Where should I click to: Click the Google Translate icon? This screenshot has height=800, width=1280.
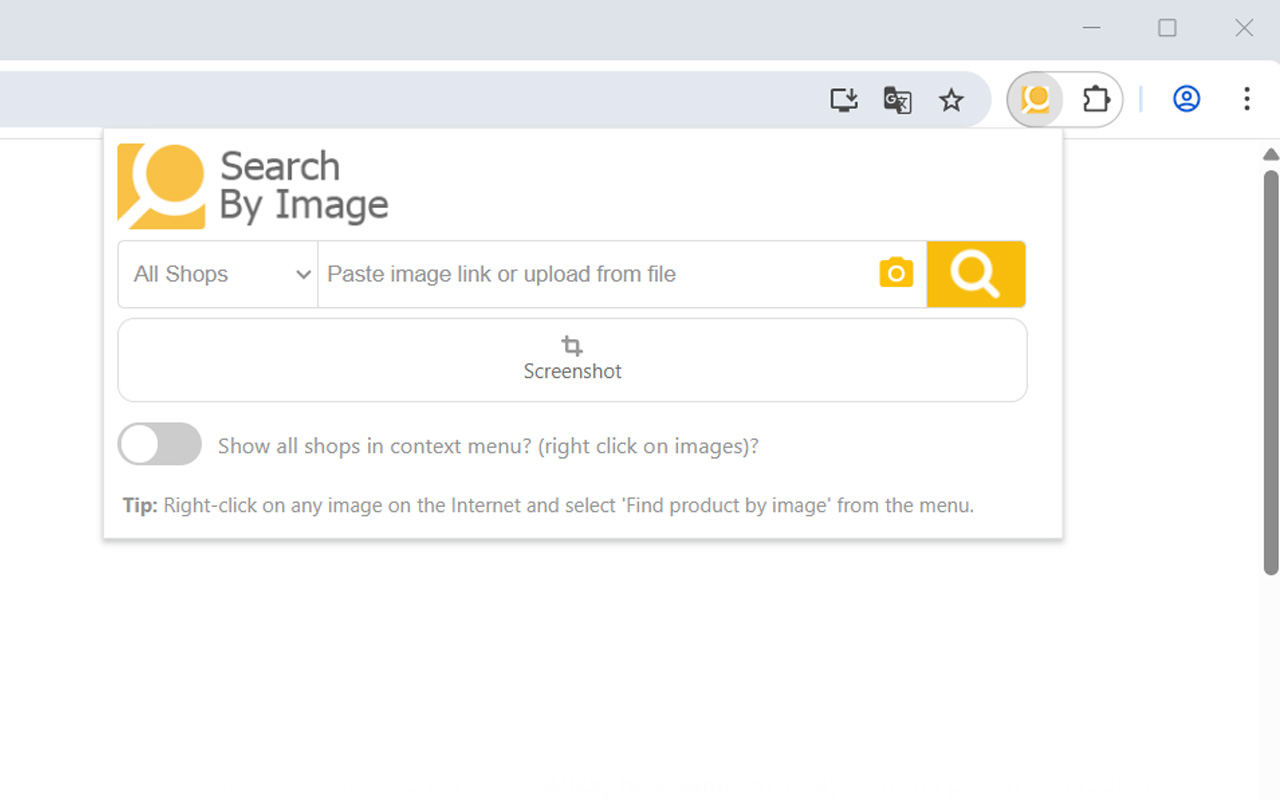897,100
